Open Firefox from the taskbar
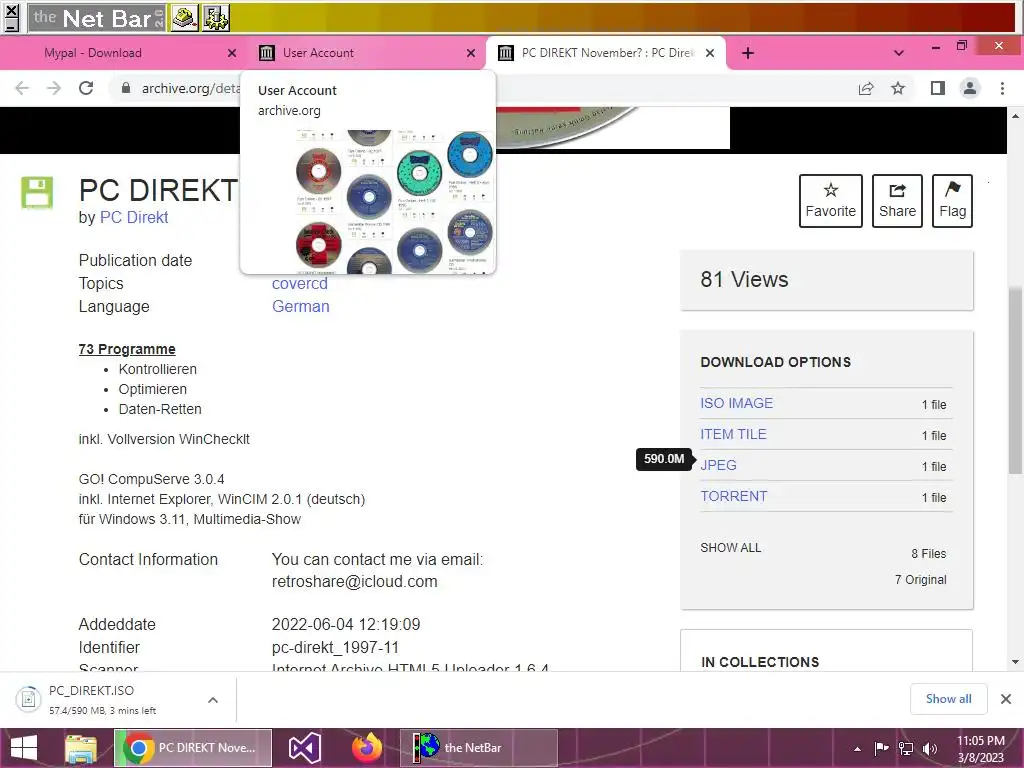Viewport: 1024px width, 768px height. point(367,748)
